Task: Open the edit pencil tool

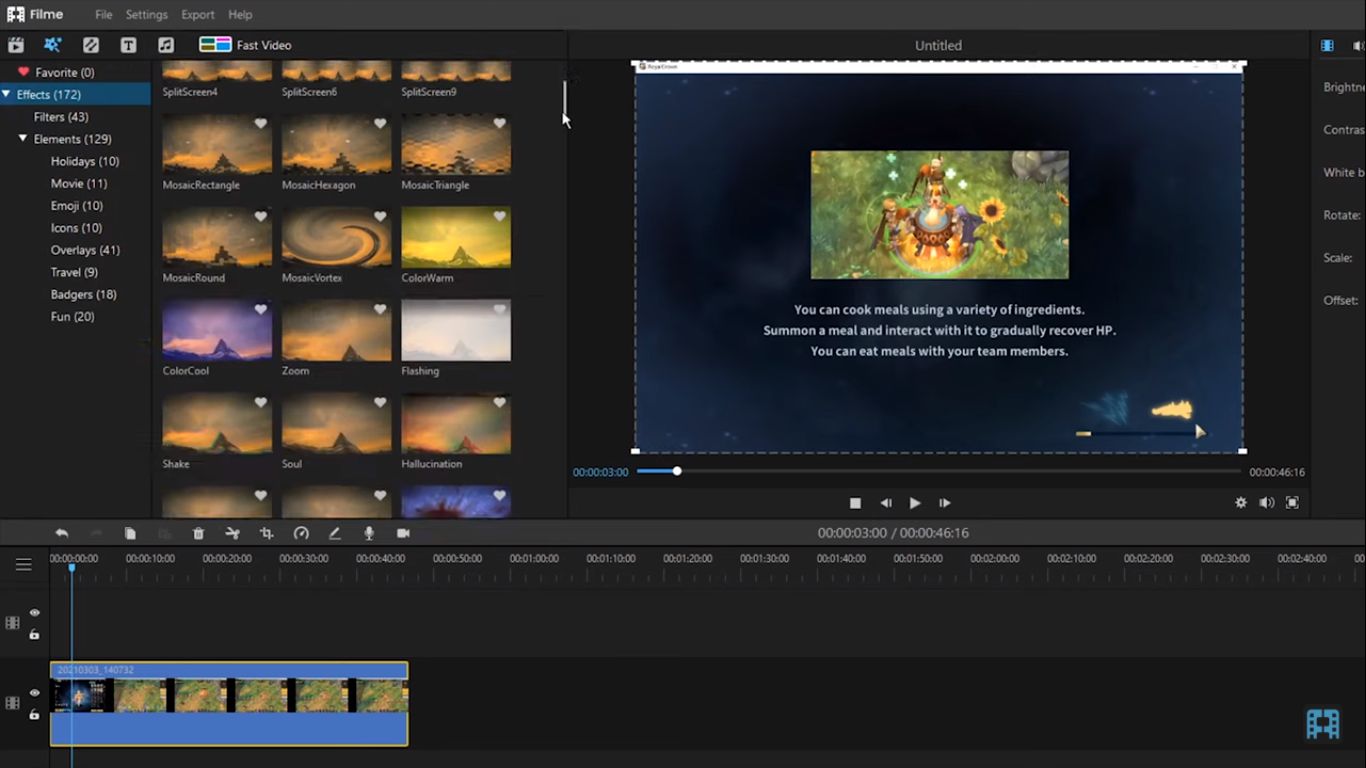Action: [x=335, y=534]
